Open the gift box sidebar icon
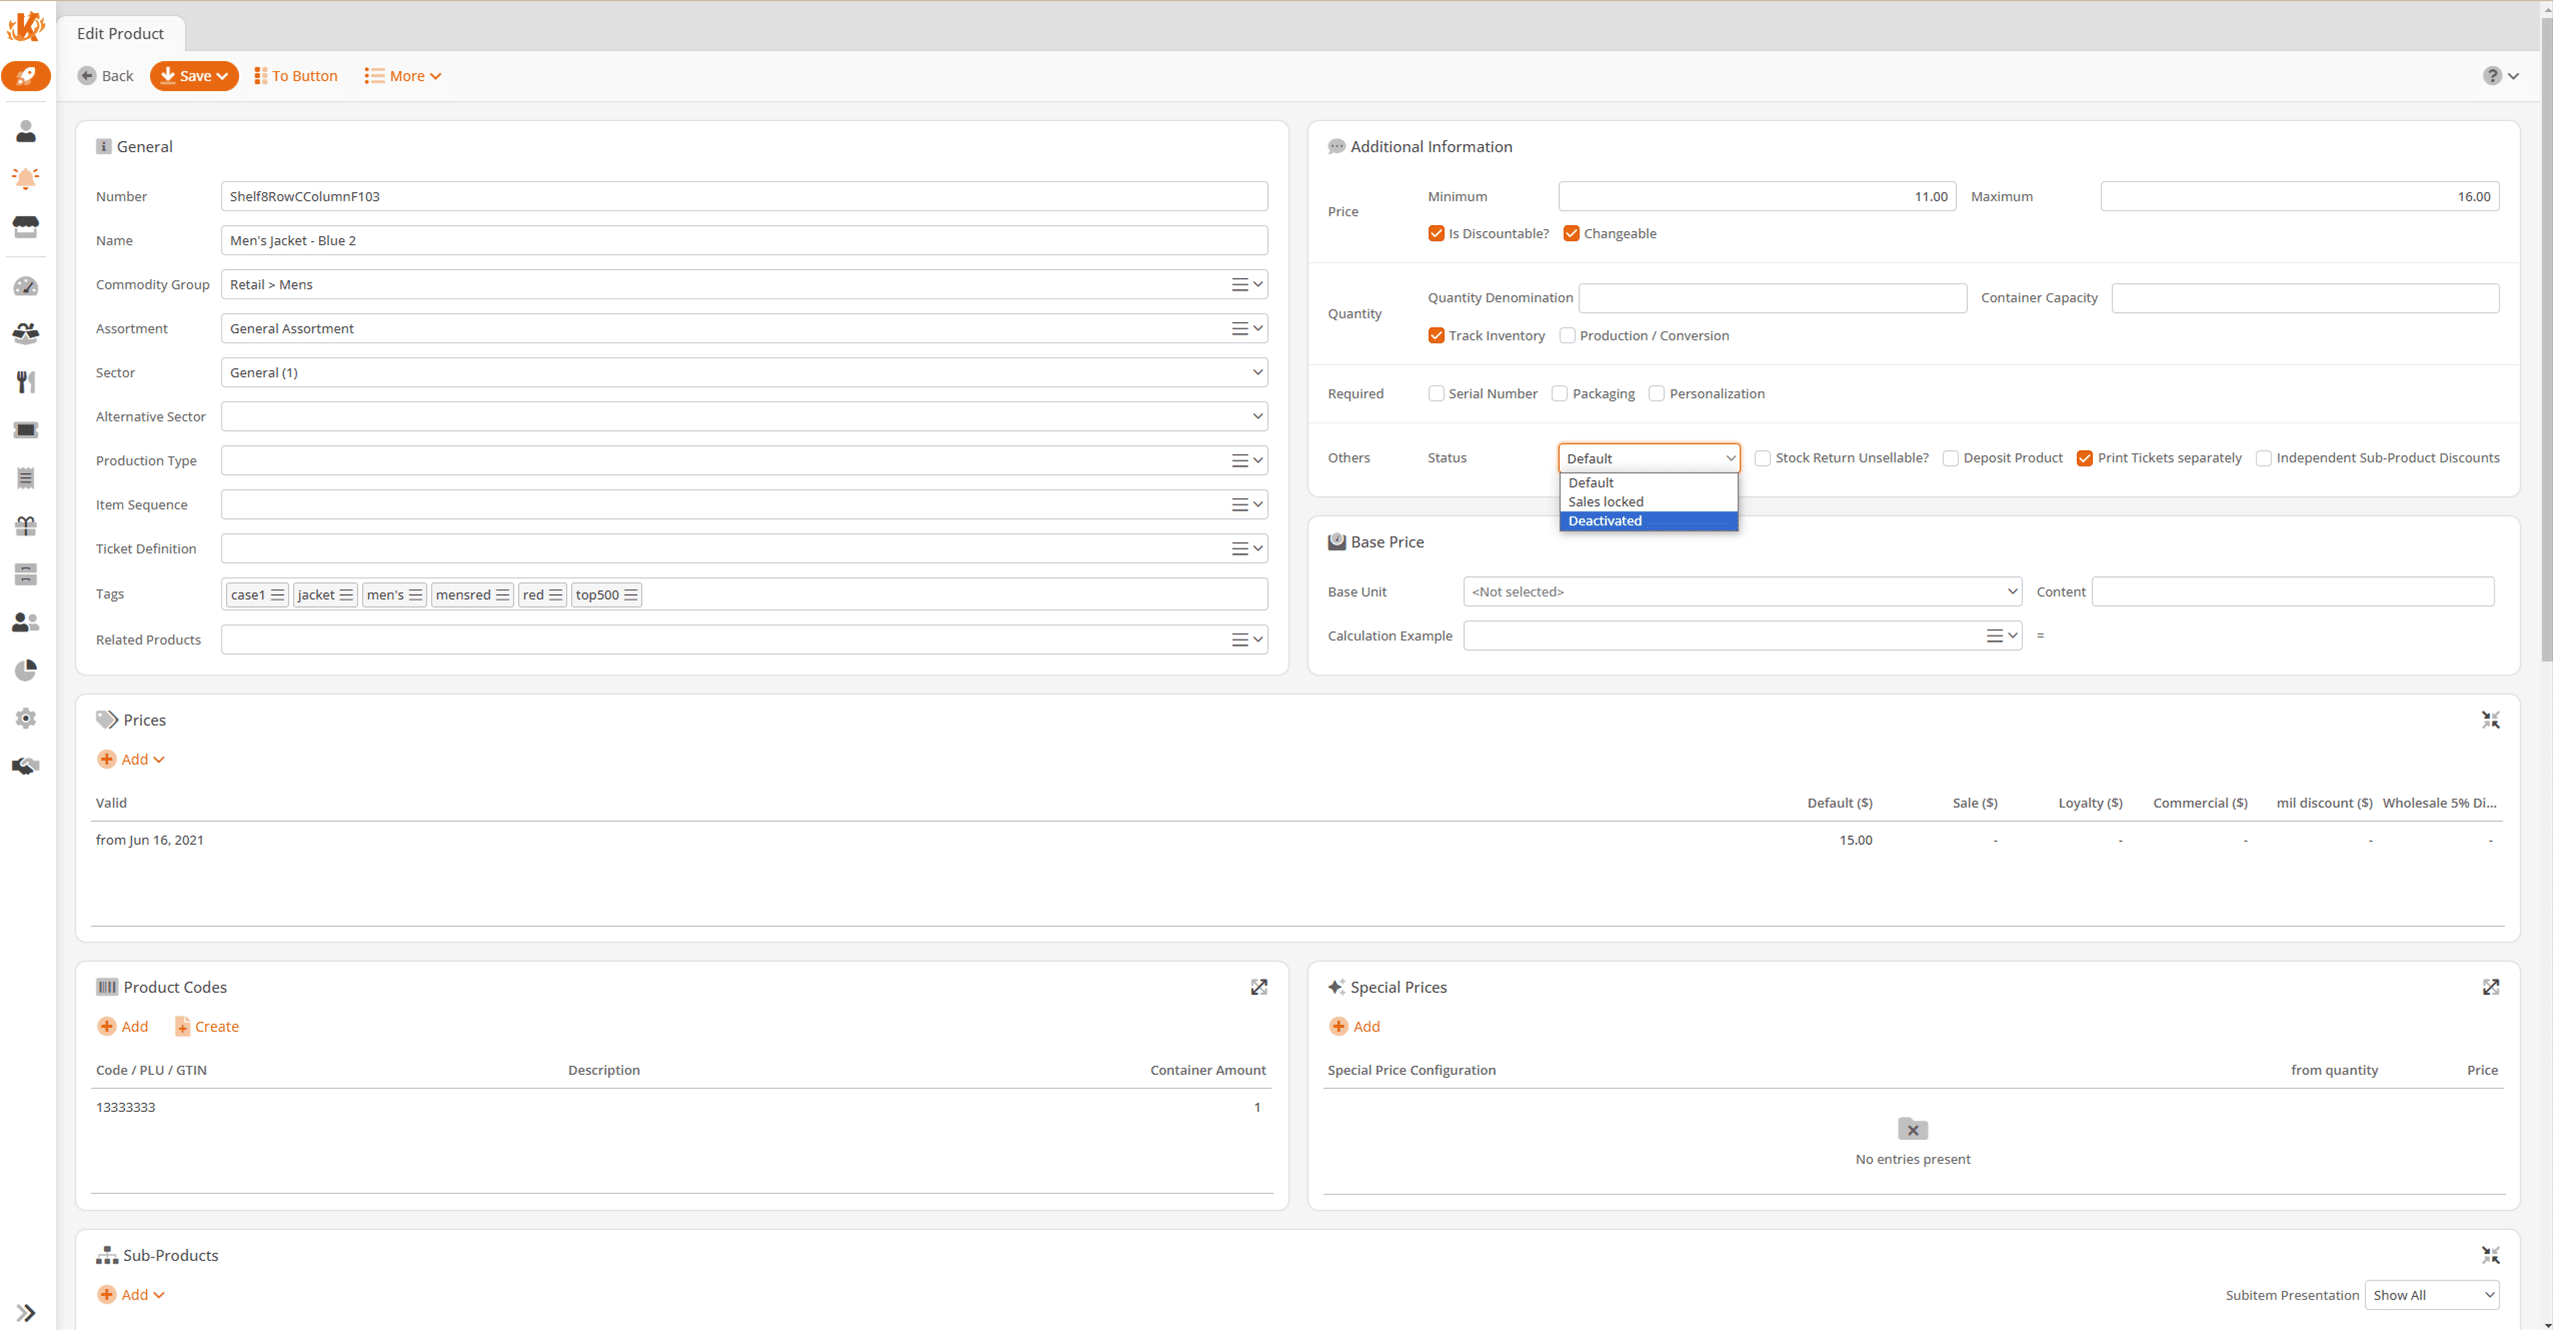Image resolution: width=2553 pixels, height=1330 pixels. [x=26, y=526]
